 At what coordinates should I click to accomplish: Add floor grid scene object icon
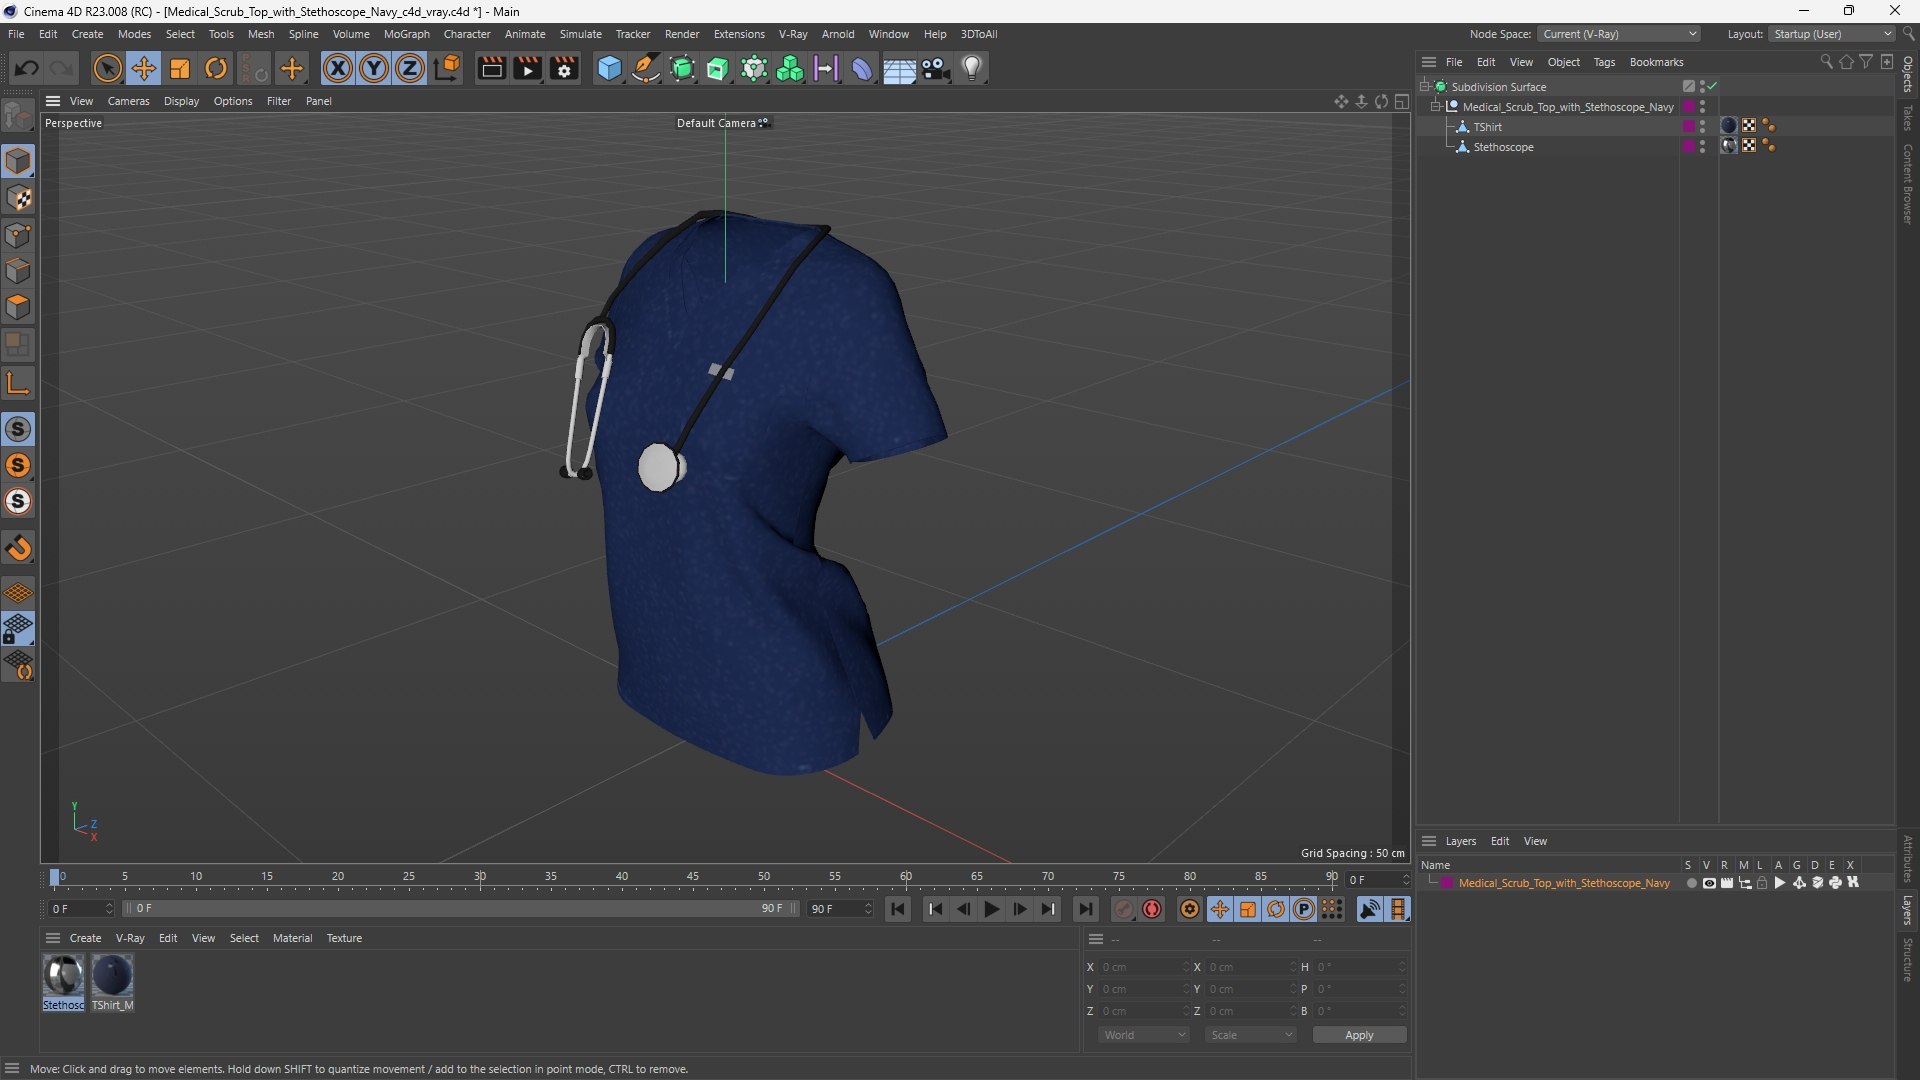click(899, 68)
